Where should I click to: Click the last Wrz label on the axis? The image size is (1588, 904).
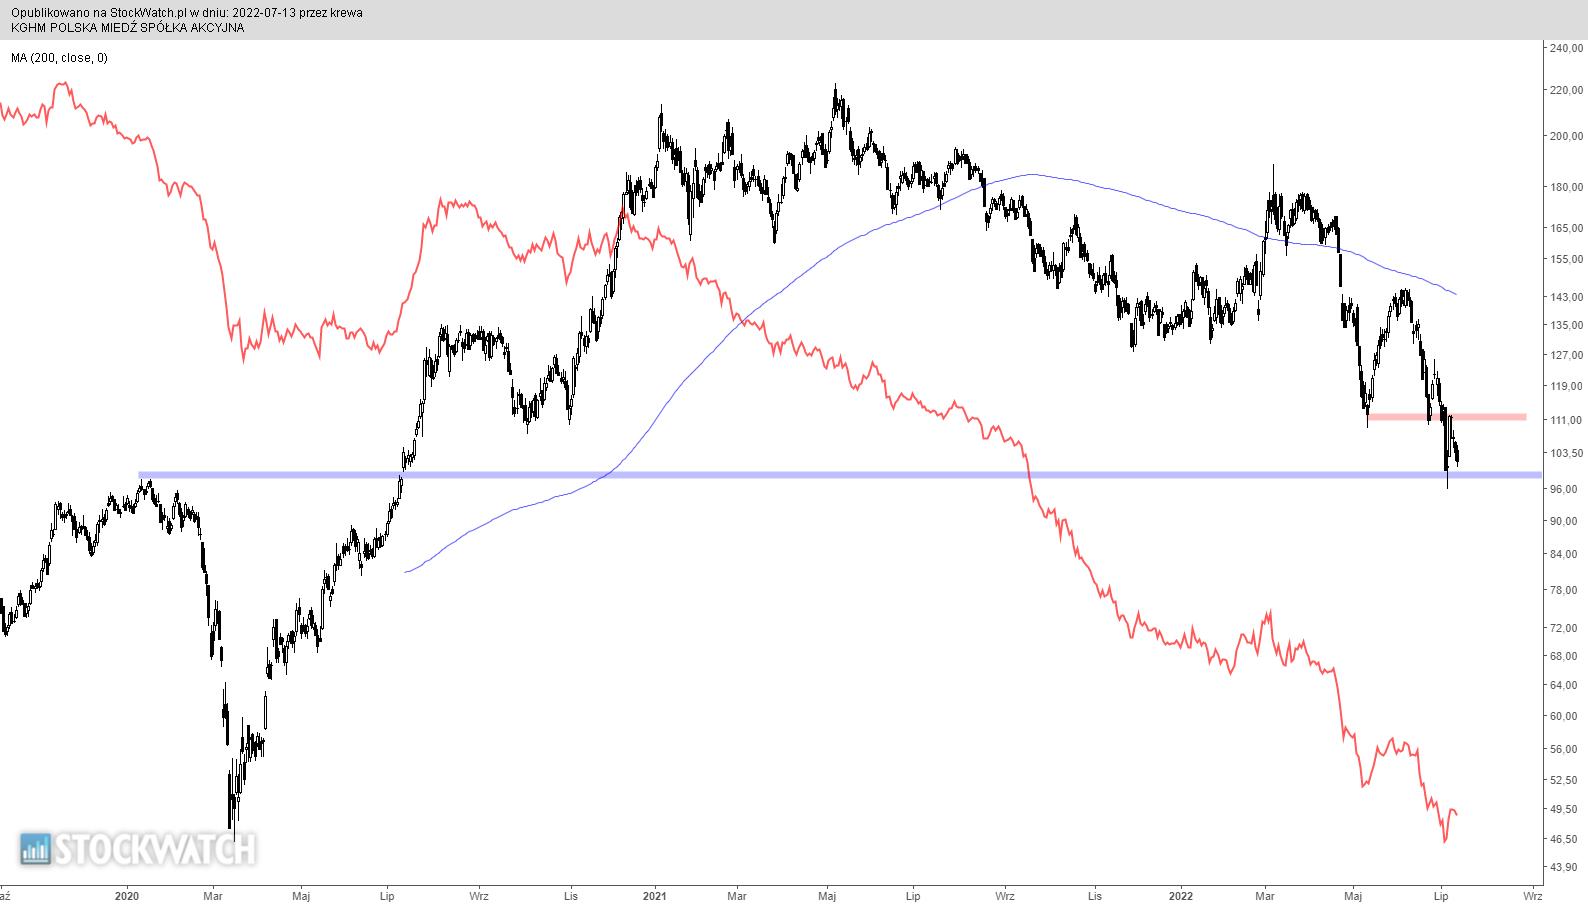(1532, 896)
